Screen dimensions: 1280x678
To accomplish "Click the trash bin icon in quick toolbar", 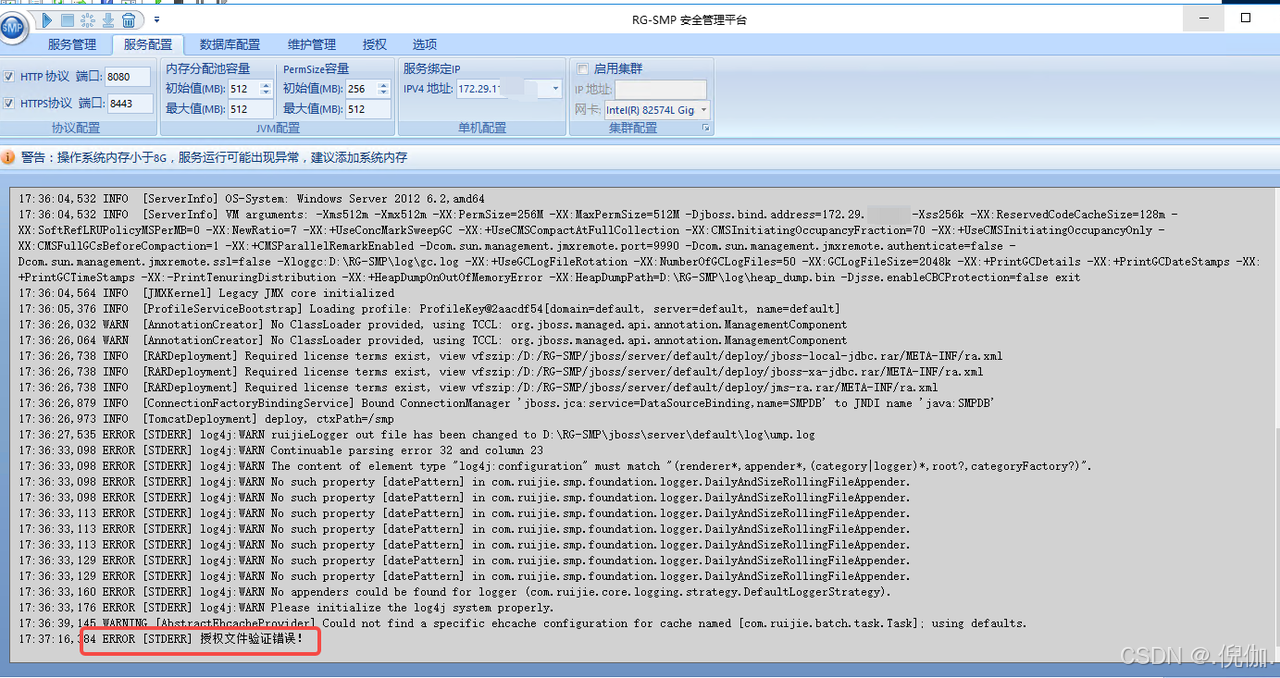I will point(129,19).
